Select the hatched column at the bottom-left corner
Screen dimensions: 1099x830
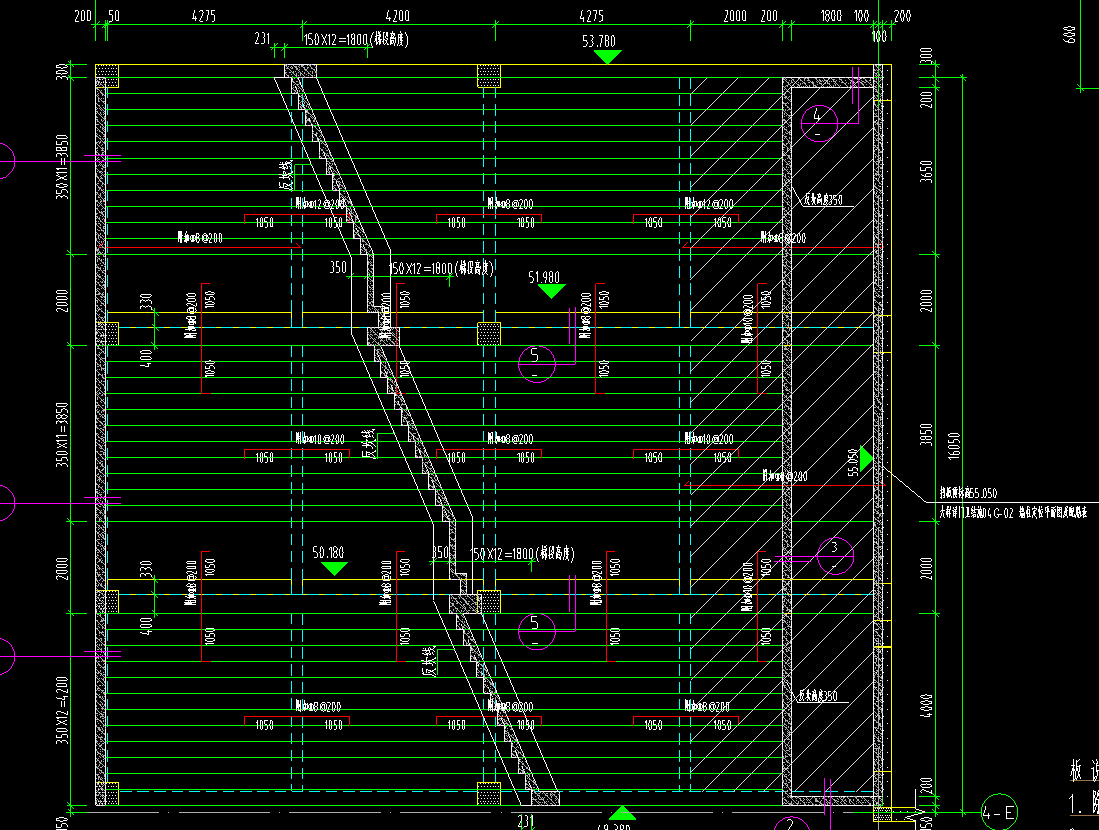(107, 794)
